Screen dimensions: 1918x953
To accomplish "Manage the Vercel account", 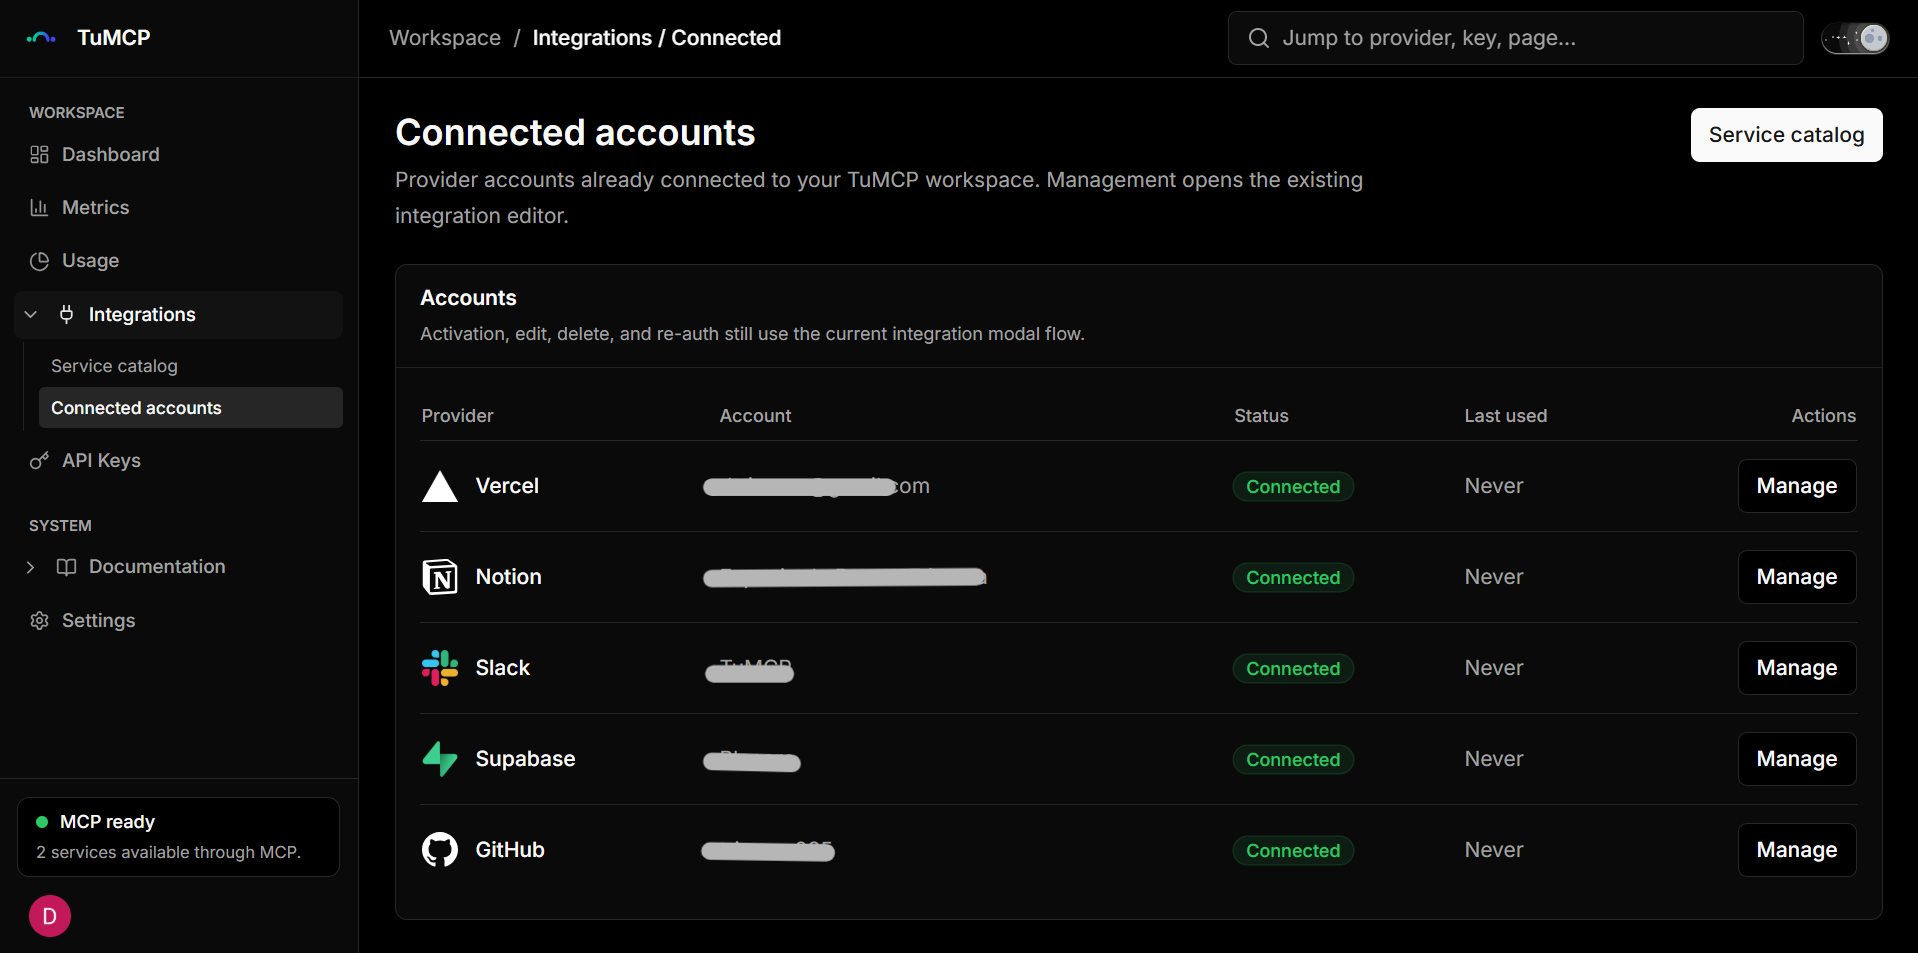I will pyautogui.click(x=1797, y=486).
